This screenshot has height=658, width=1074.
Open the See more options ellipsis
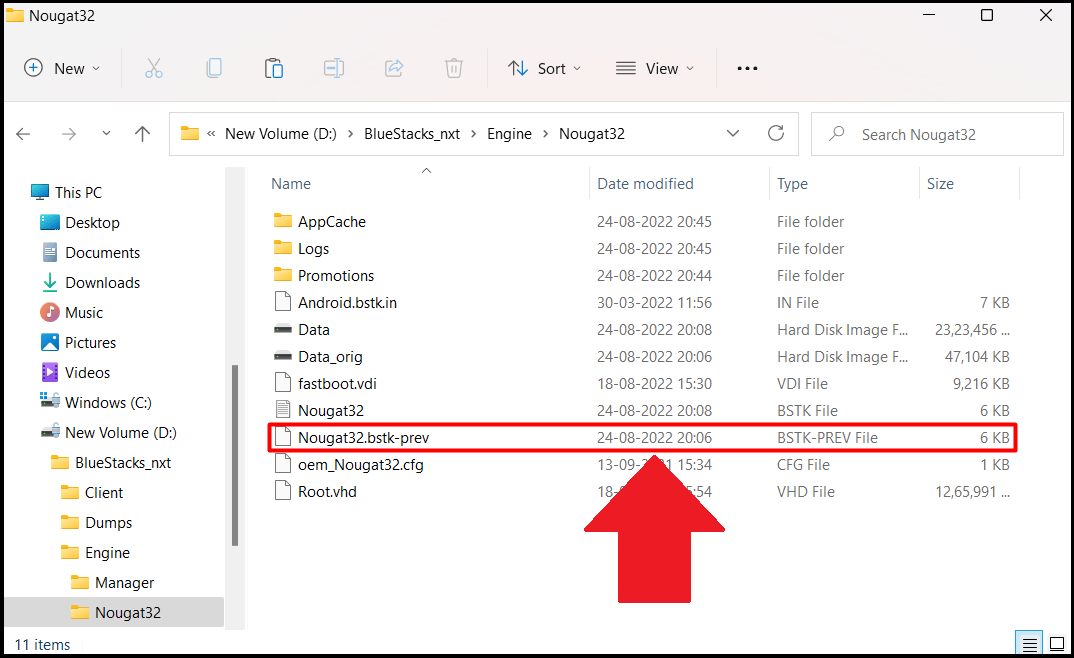pos(746,68)
